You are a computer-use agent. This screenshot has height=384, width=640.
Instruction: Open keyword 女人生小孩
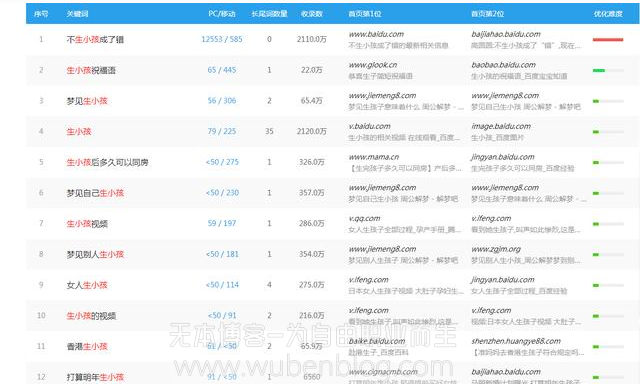click(87, 285)
